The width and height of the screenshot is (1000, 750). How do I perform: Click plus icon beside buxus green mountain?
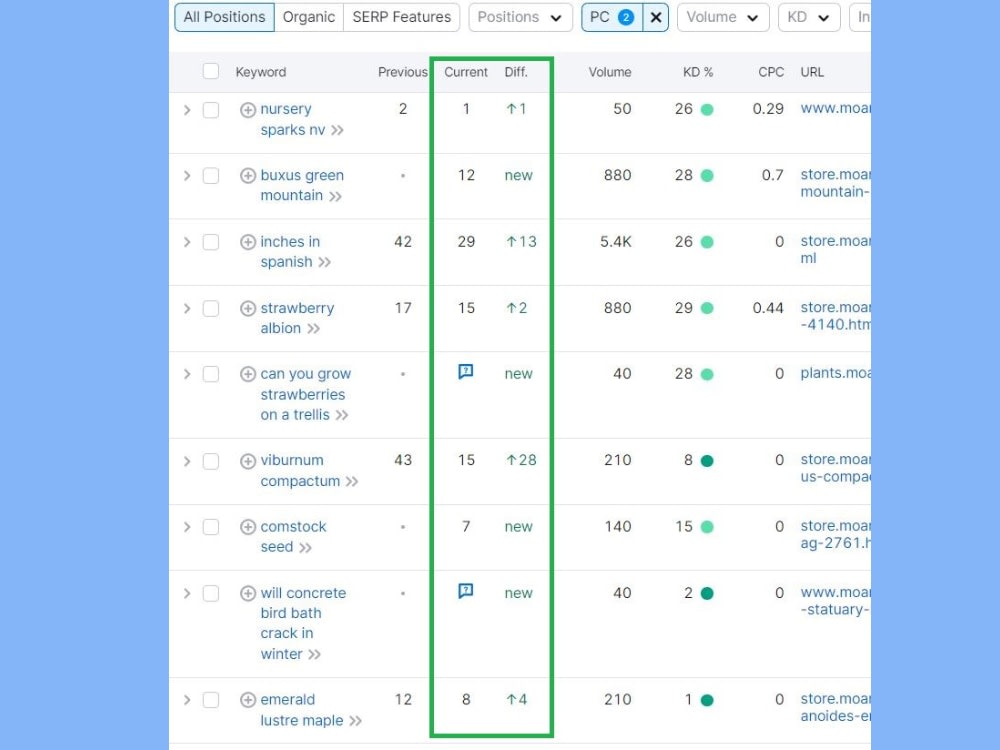(248, 175)
